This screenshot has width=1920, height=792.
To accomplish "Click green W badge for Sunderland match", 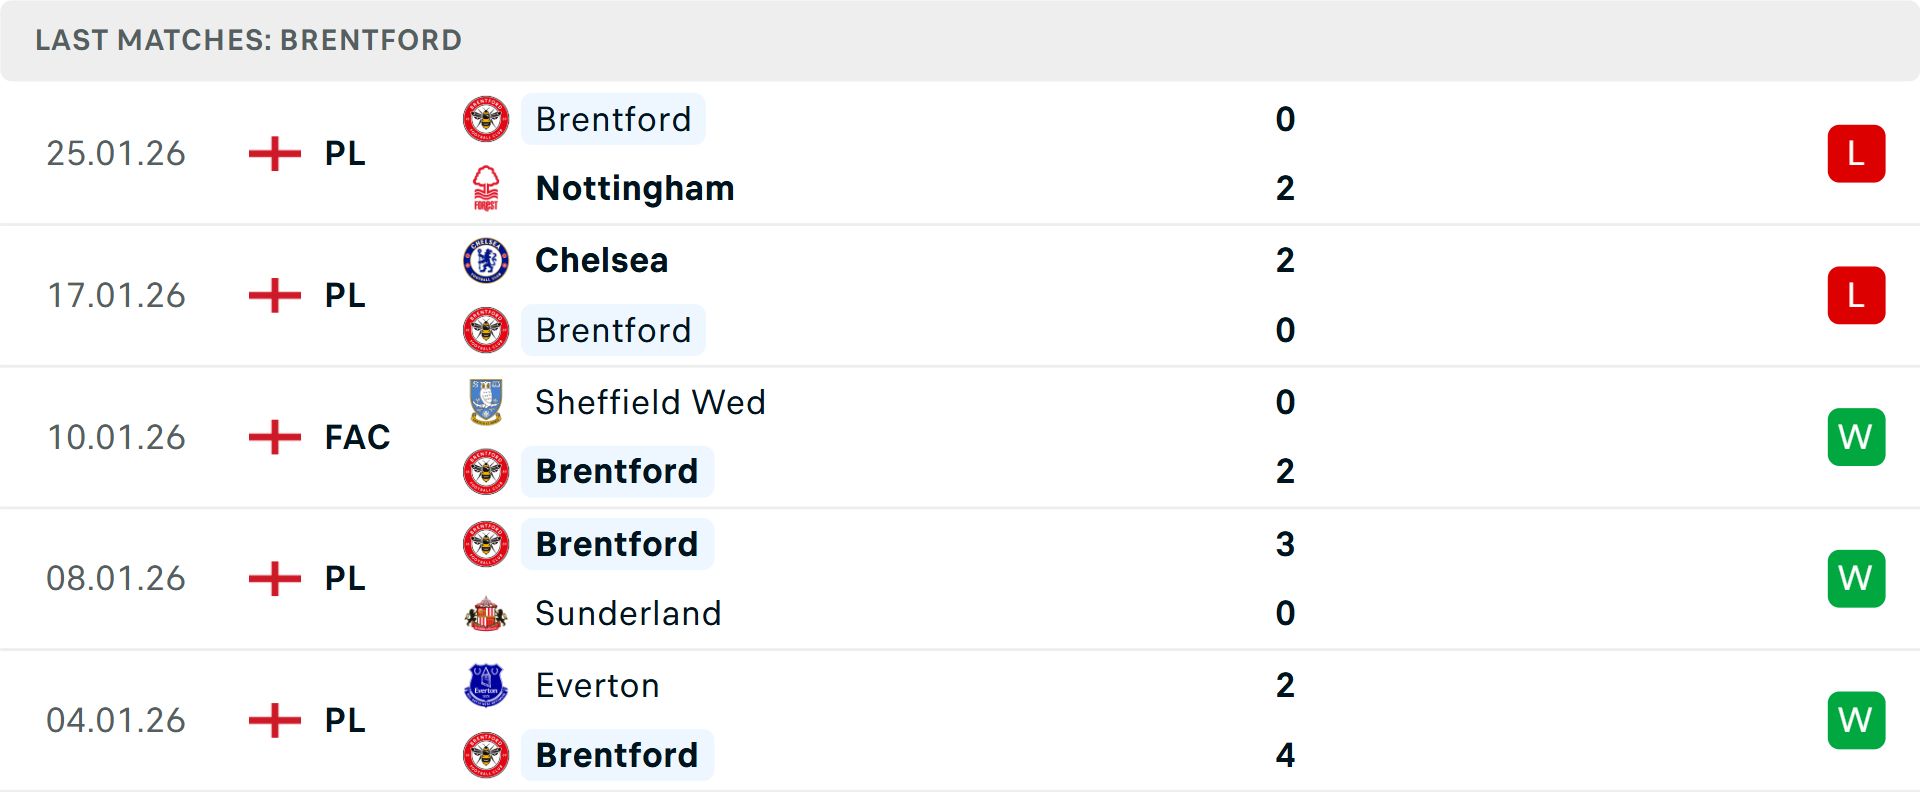I will pos(1856,579).
